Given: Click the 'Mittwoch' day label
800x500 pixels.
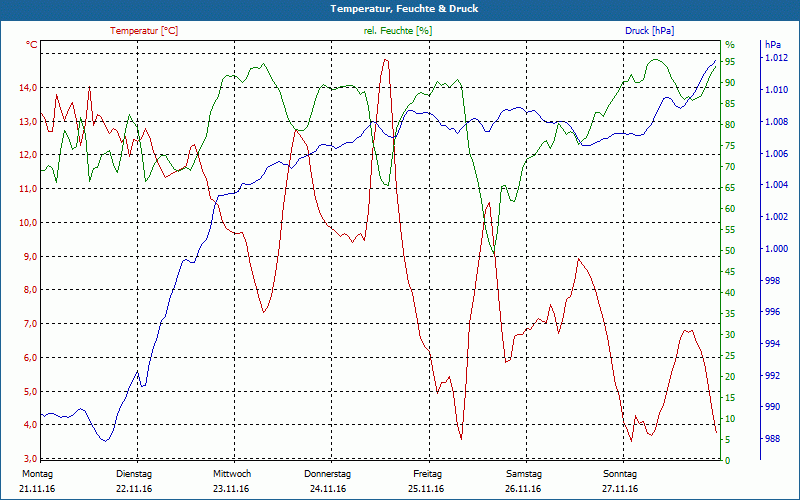Looking at the screenshot, I should 232,474.
